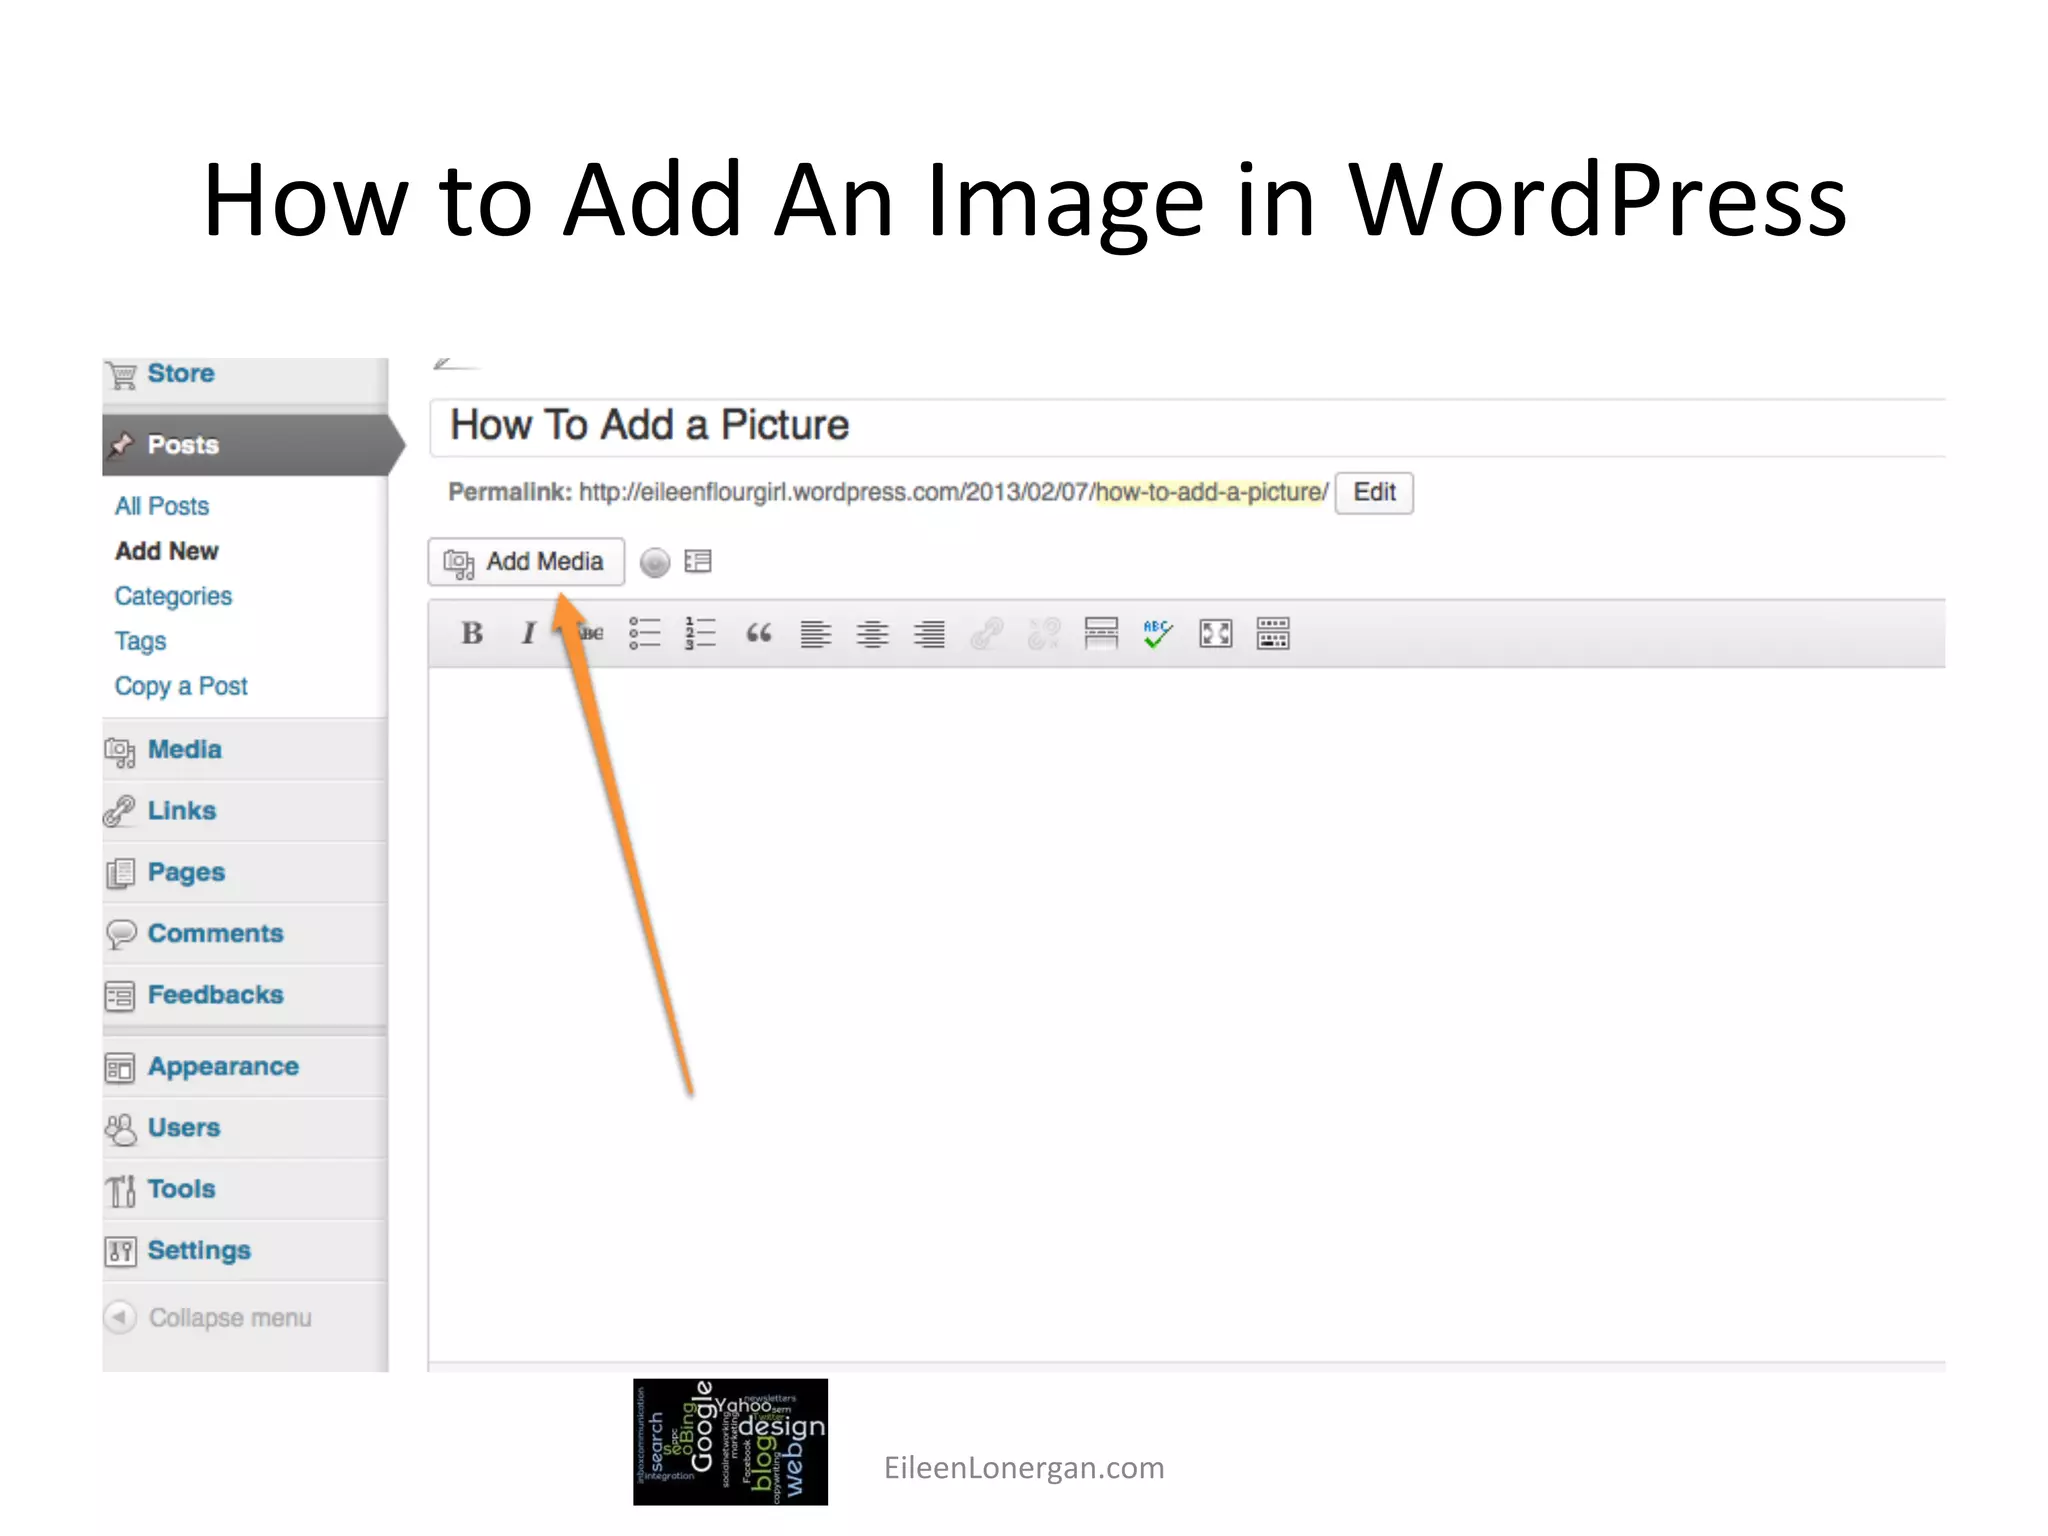2048x1536 pixels.
Task: Click the Media sidebar icon
Action: pos(120,752)
